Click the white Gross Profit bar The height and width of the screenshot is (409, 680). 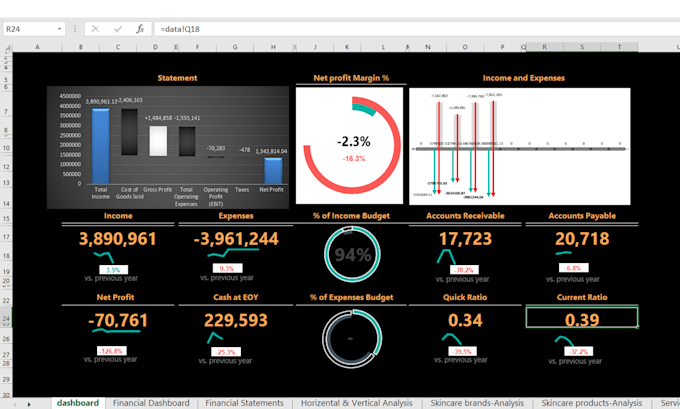click(x=158, y=141)
